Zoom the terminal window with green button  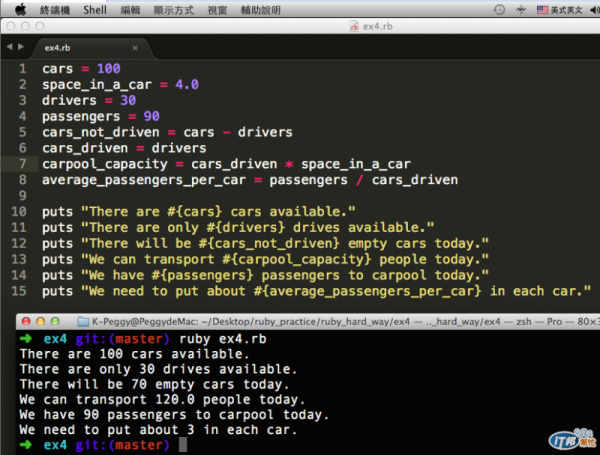click(55, 321)
